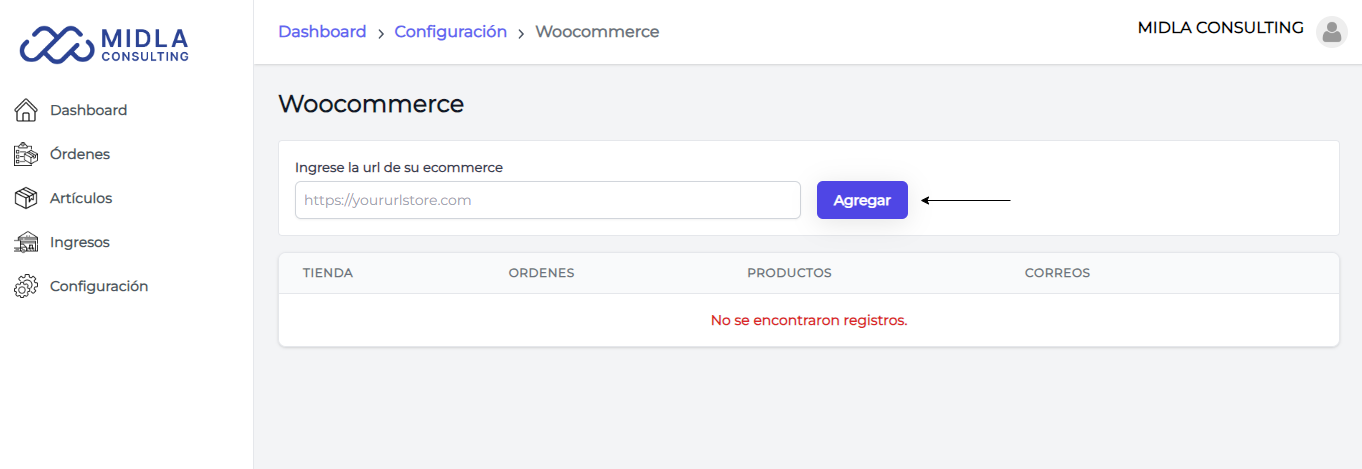Open the user avatar icon menu
Viewport: 1362px width, 469px height.
pyautogui.click(x=1331, y=32)
